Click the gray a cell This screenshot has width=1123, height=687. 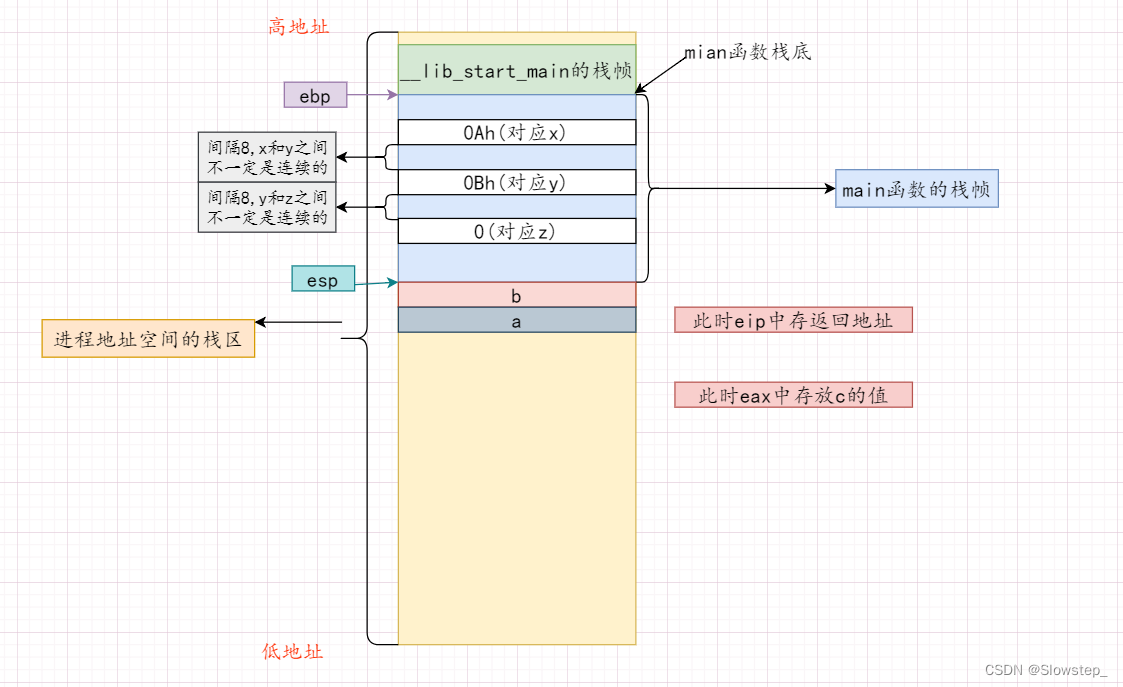pyautogui.click(x=516, y=320)
